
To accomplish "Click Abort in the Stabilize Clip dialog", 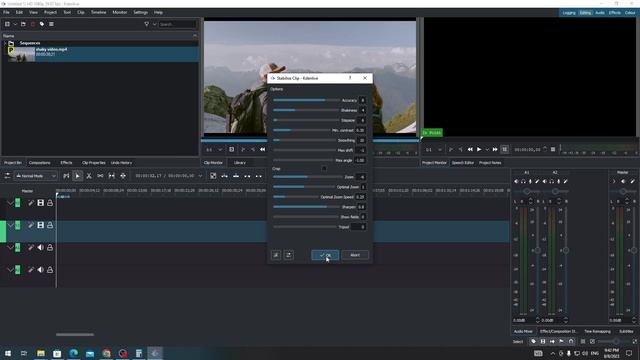I will click(x=355, y=255).
